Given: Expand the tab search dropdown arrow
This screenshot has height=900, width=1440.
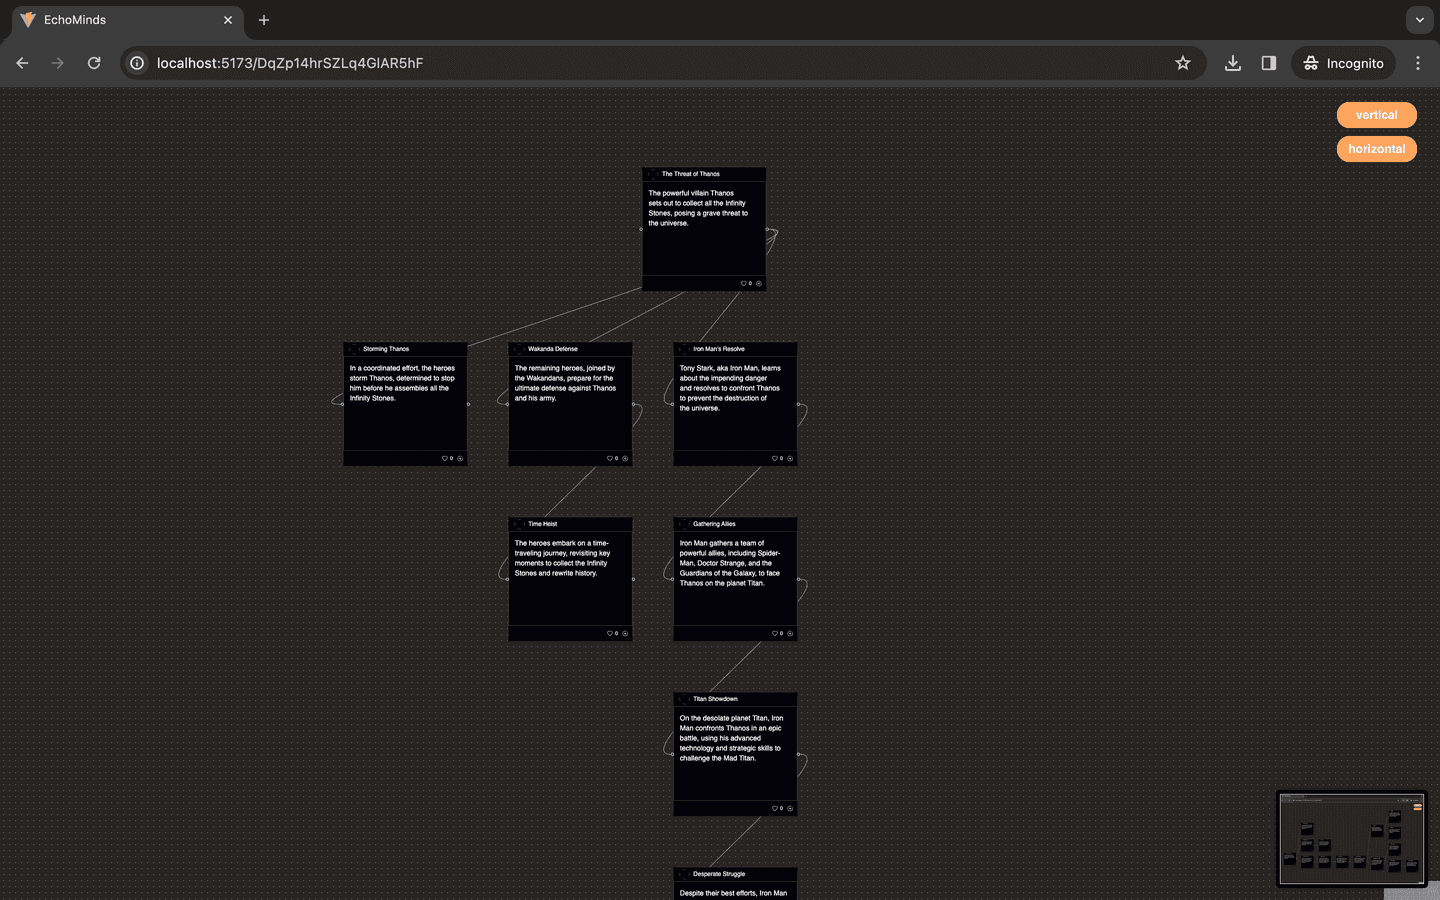Looking at the screenshot, I should 1420,20.
